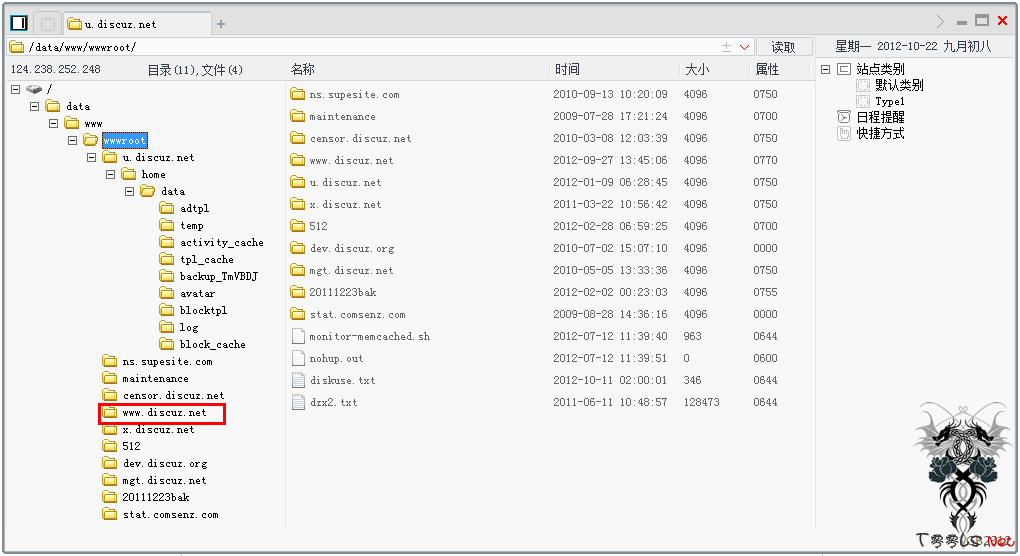The height and width of the screenshot is (556, 1020).
Task: Add a new tab with plus button
Action: tap(221, 24)
